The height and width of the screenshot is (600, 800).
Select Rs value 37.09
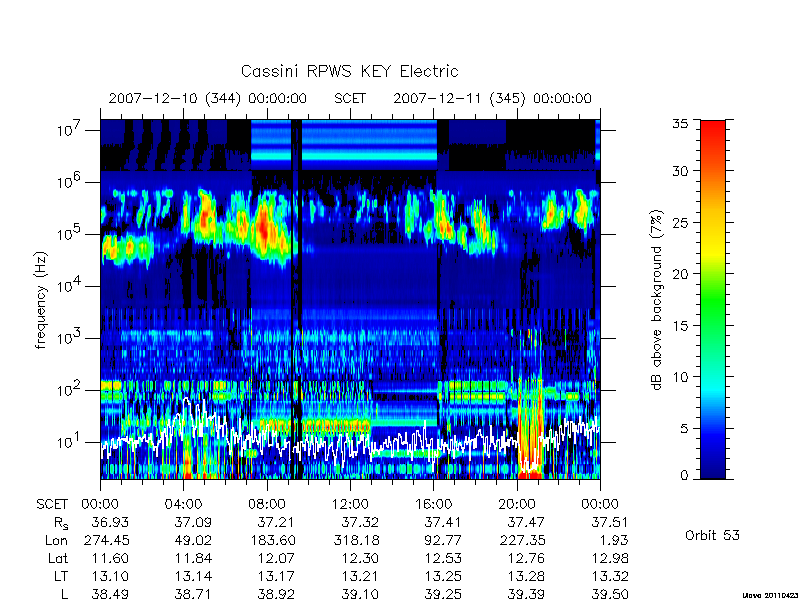[x=193, y=522]
